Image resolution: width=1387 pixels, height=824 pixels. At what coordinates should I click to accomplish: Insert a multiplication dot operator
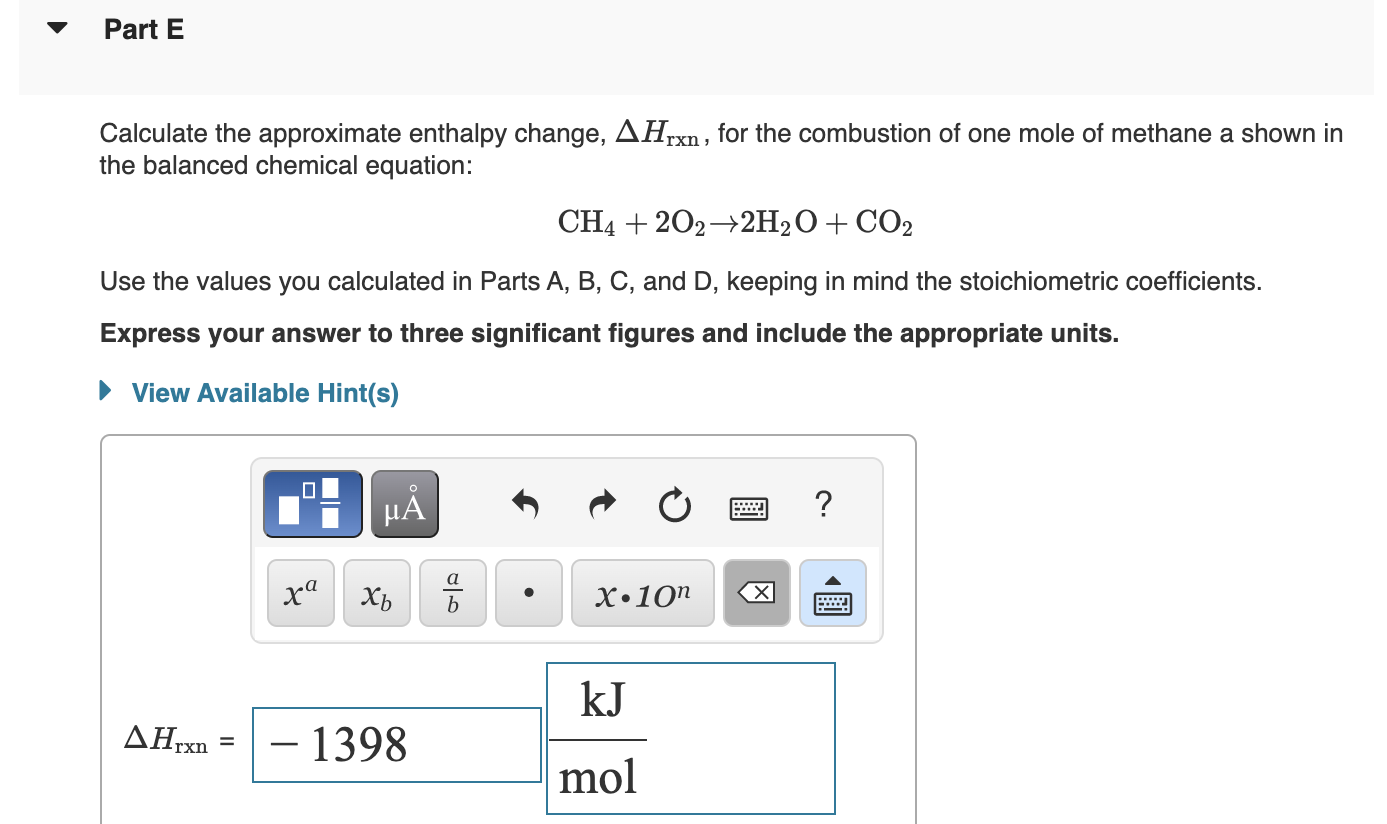tap(528, 593)
